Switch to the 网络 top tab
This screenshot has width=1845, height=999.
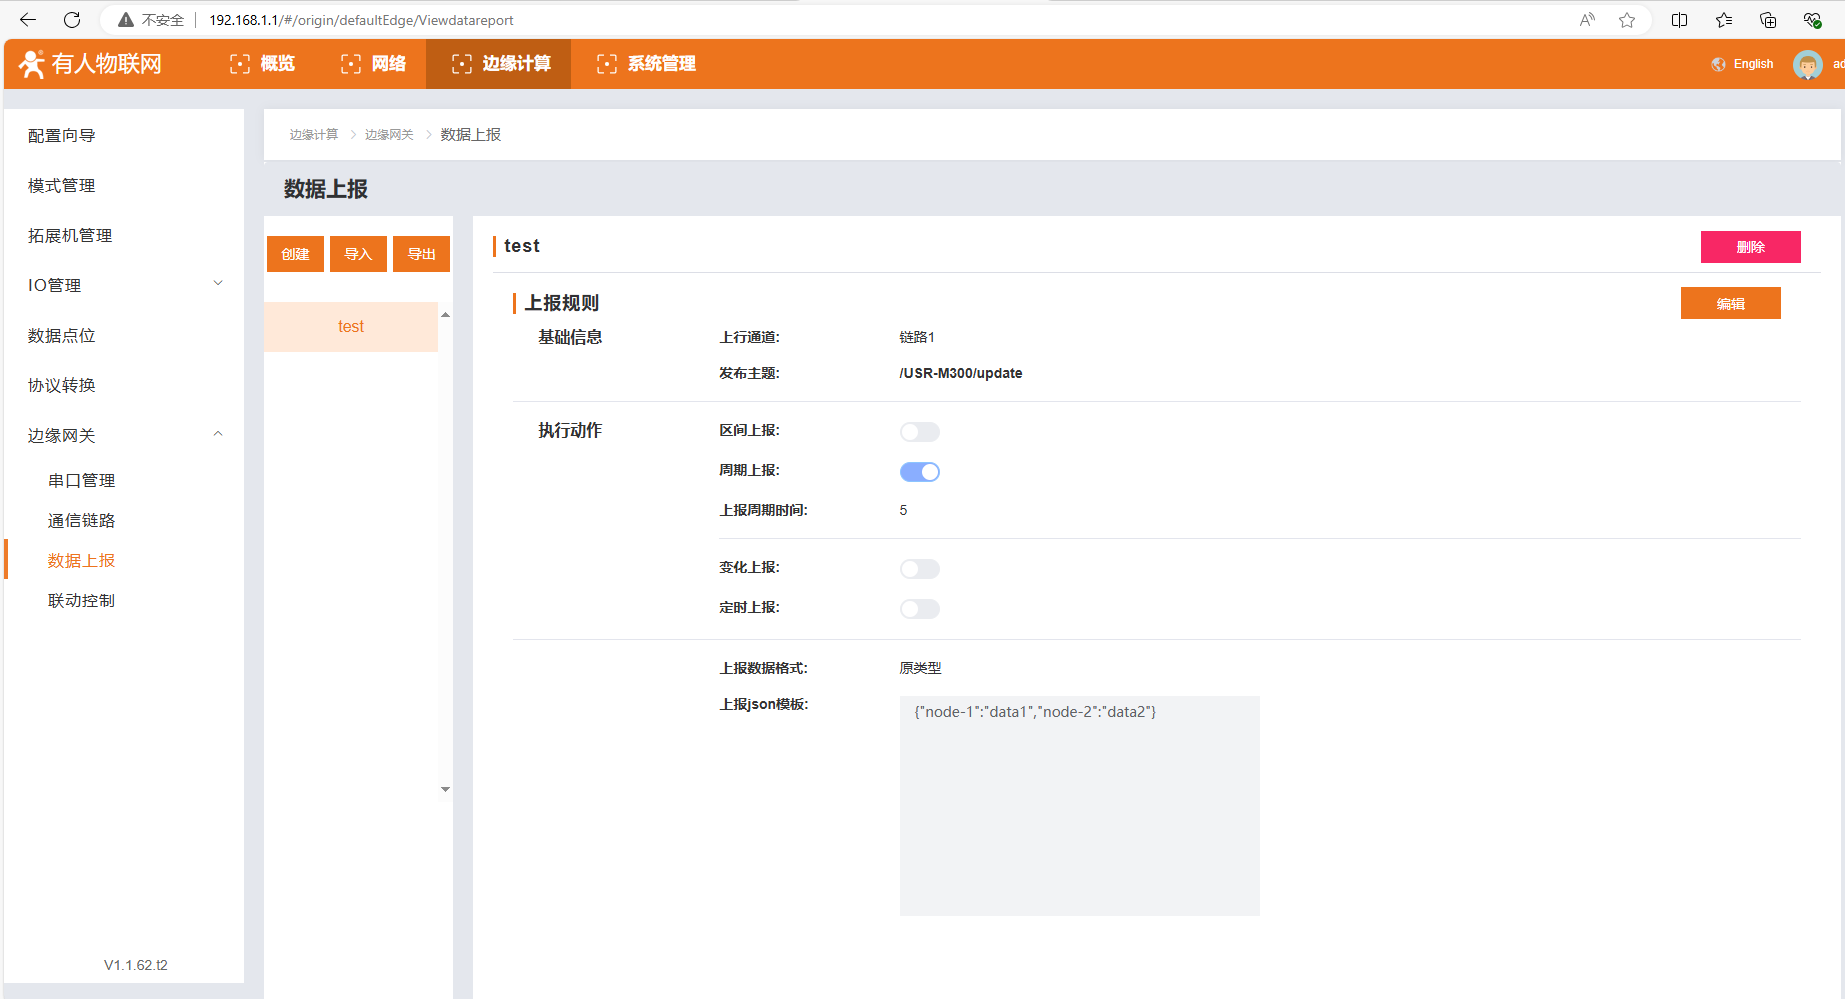point(374,64)
